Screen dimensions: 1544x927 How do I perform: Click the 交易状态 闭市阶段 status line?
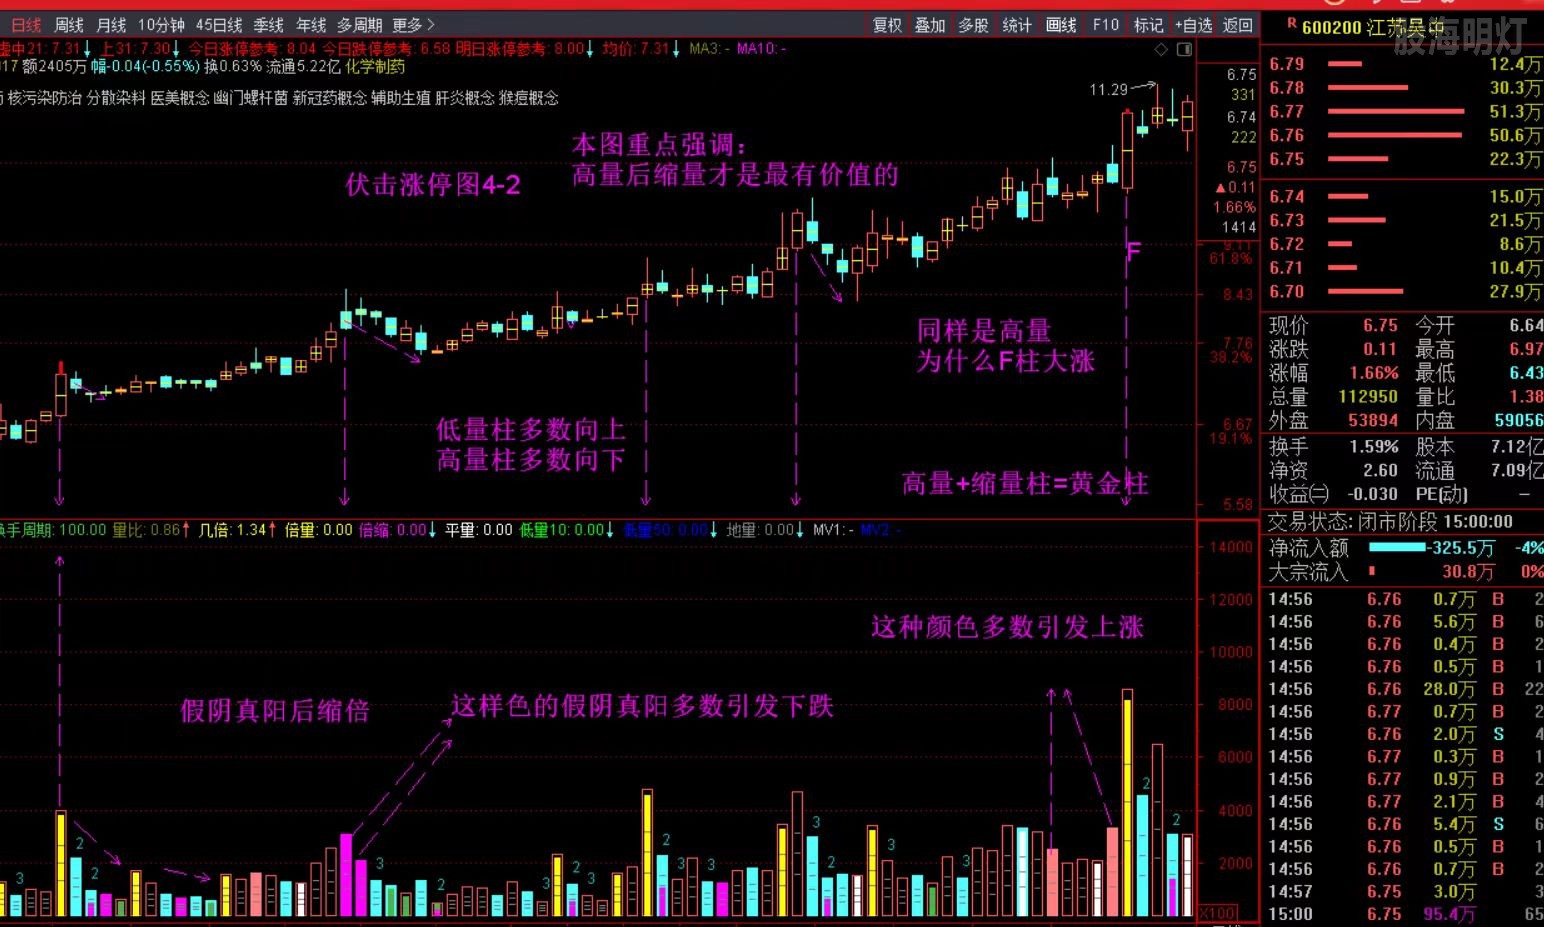point(1390,522)
